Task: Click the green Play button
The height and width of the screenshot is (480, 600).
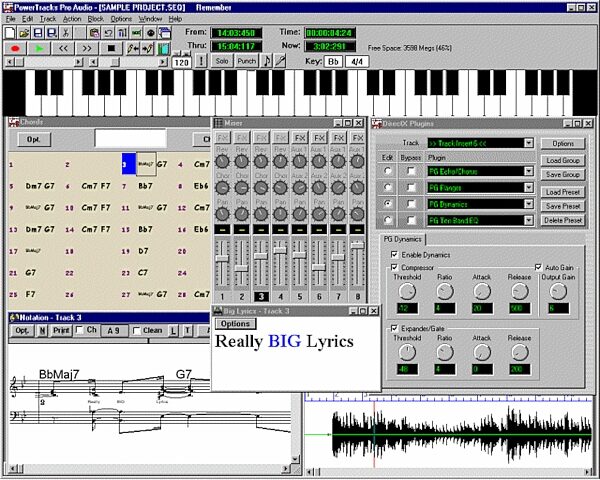Action: tap(39, 49)
